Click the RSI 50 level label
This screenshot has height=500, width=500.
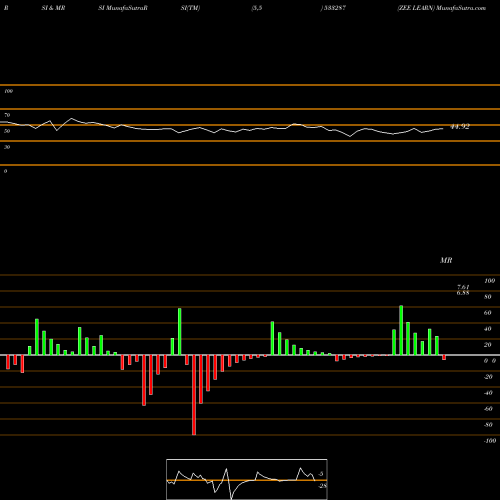7,131
